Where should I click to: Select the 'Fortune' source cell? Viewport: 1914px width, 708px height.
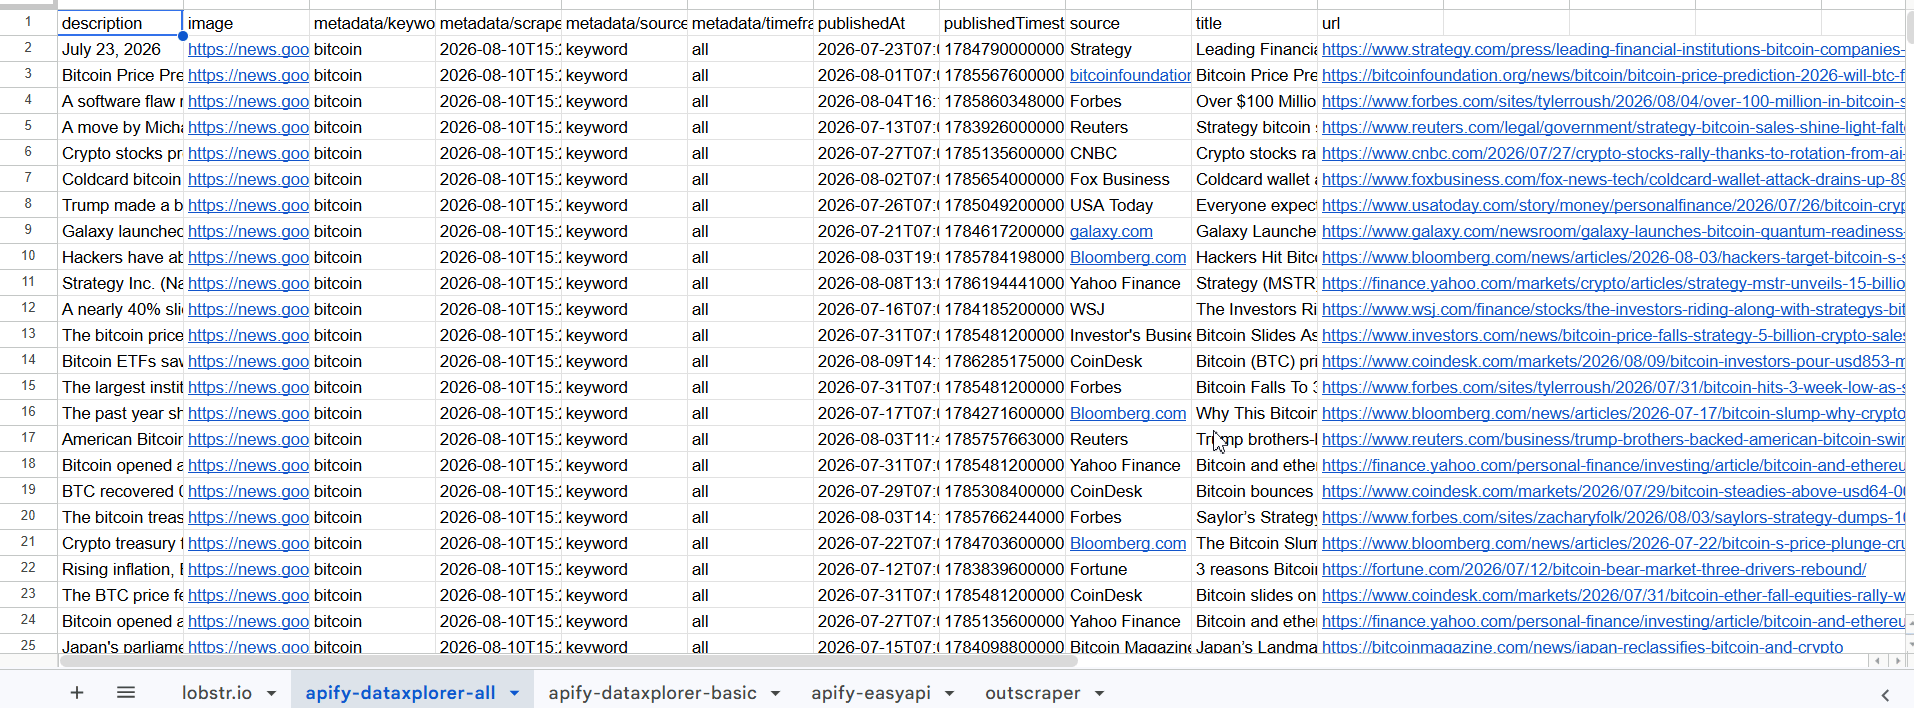(x=1128, y=569)
